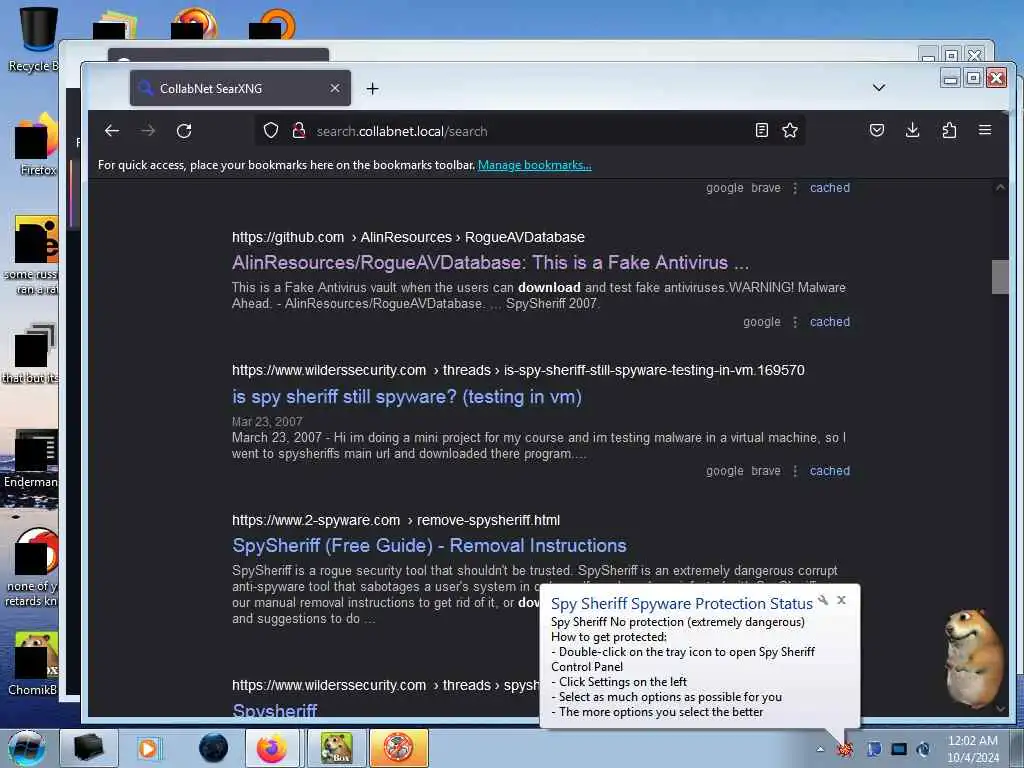Toggle reader view in the address bar
Screen dimensions: 1024x768
[761, 131]
